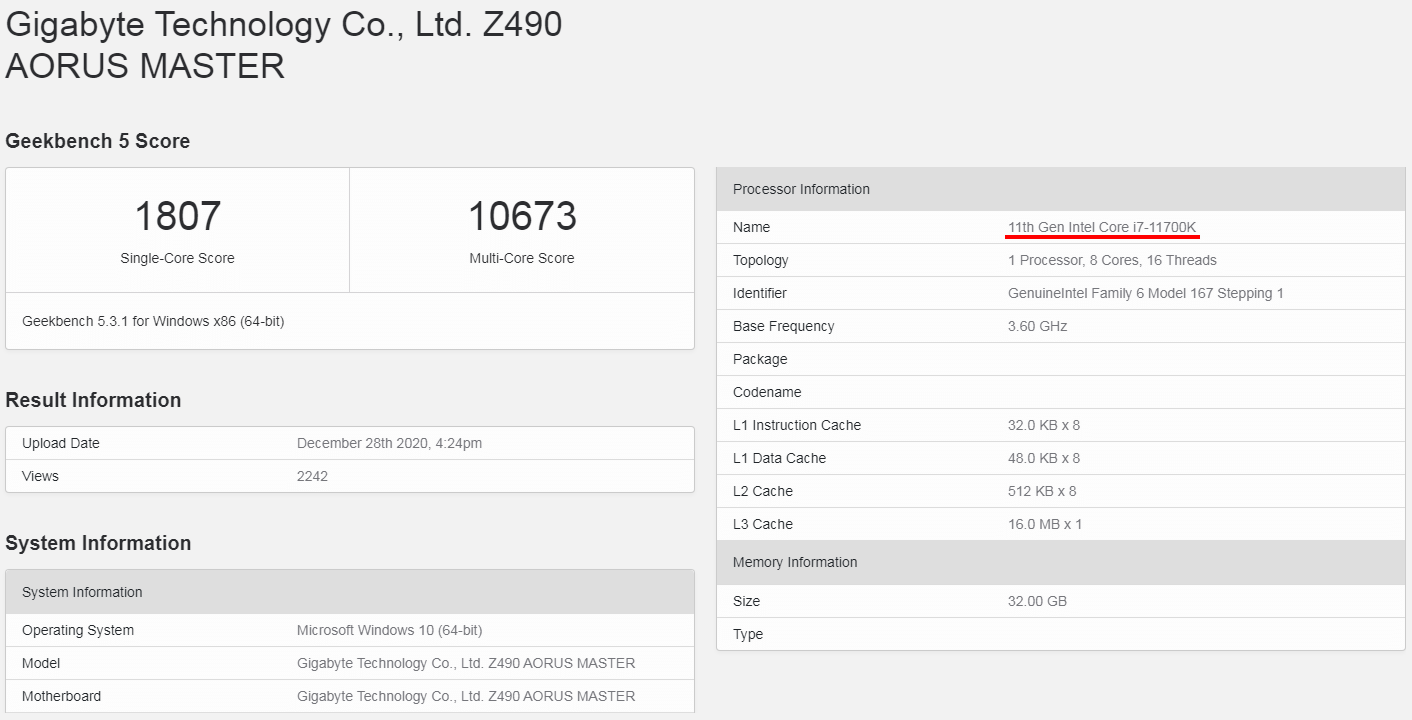Click the Views label

click(40, 476)
